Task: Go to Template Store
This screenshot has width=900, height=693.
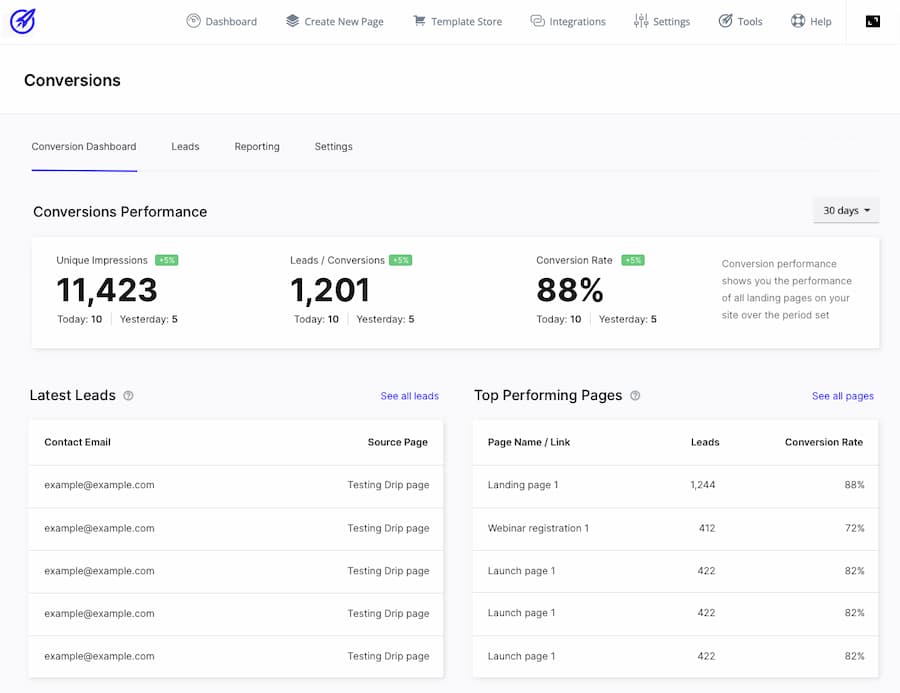Action: pyautogui.click(x=467, y=22)
